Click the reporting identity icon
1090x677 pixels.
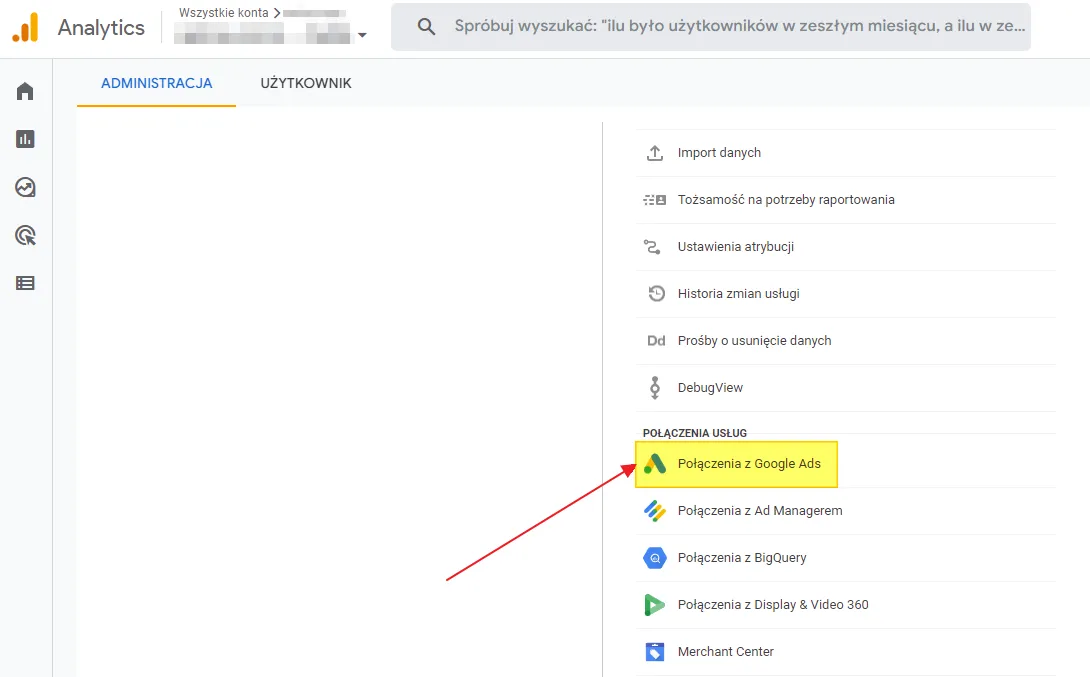pyautogui.click(x=655, y=200)
